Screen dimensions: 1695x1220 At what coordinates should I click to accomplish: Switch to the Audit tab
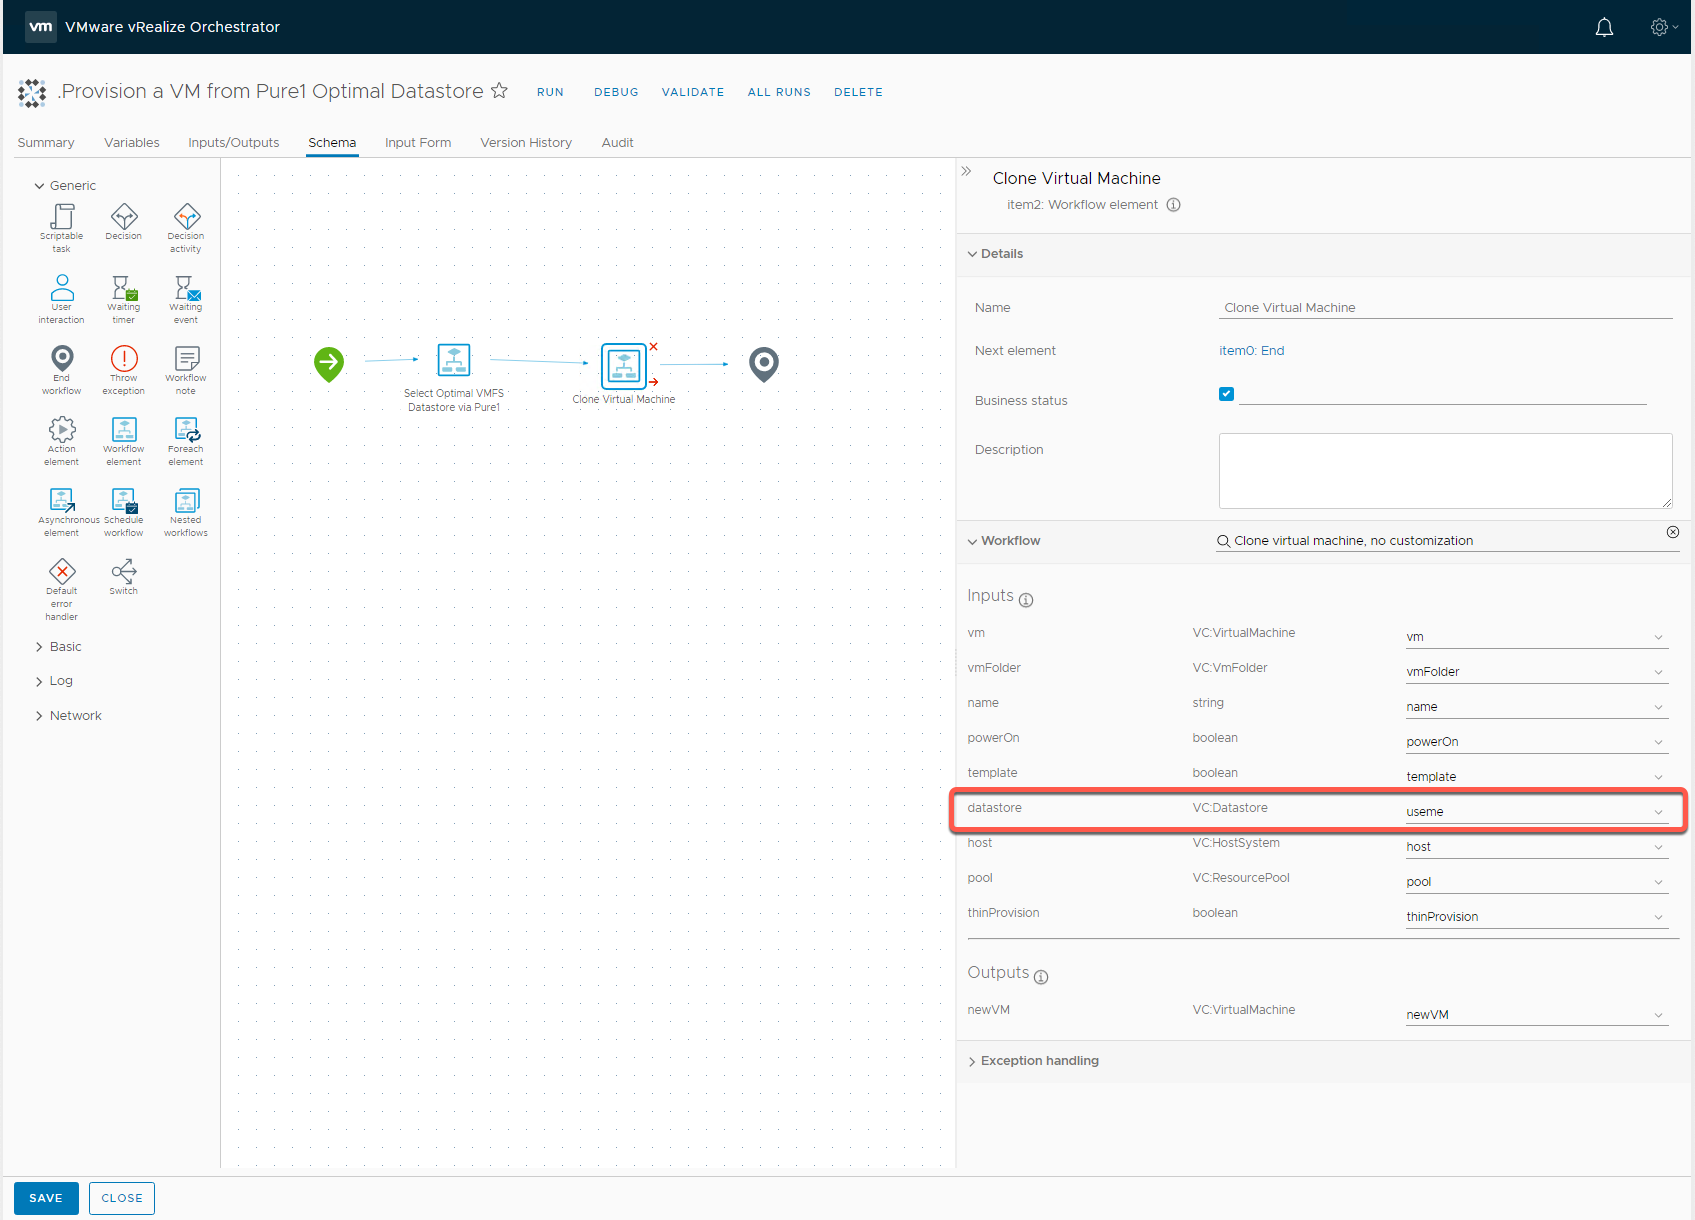[x=618, y=143]
